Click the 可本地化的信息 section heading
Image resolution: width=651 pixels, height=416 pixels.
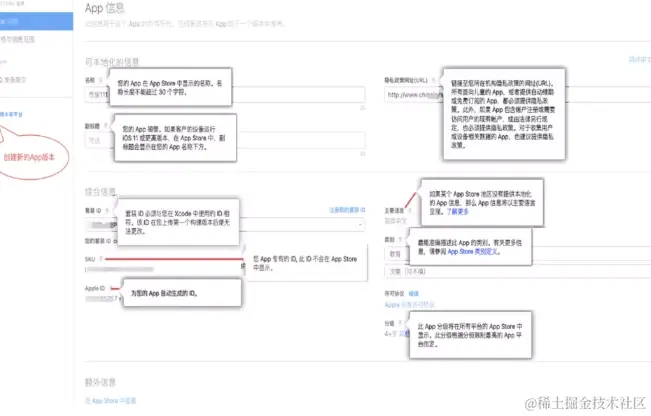pyautogui.click(x=112, y=62)
